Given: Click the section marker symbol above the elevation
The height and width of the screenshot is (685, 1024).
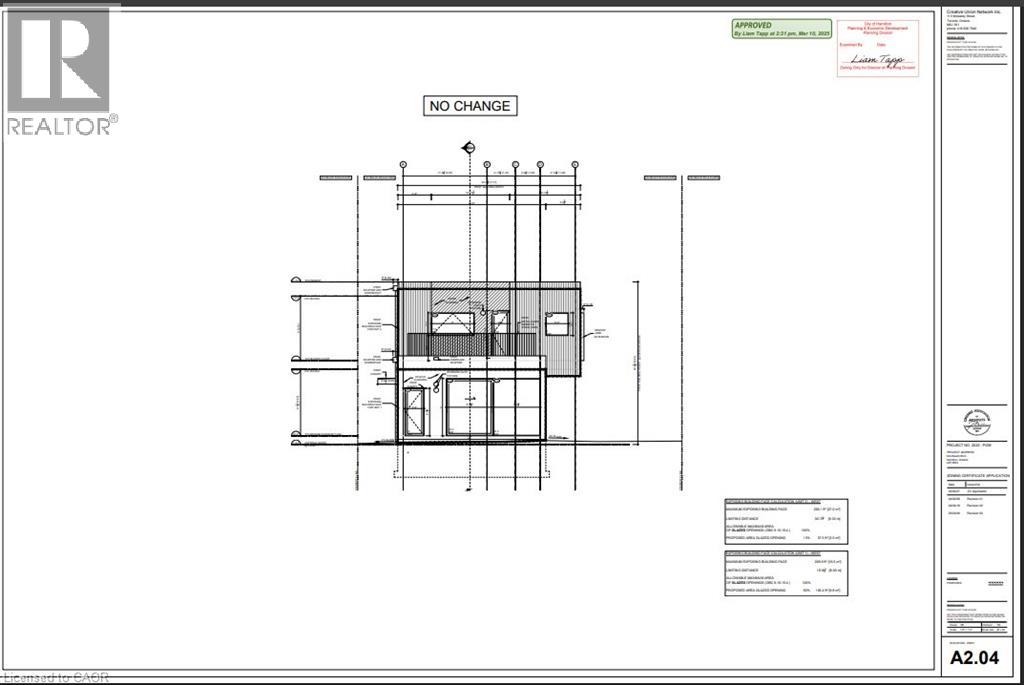Looking at the screenshot, I should pyautogui.click(x=466, y=148).
